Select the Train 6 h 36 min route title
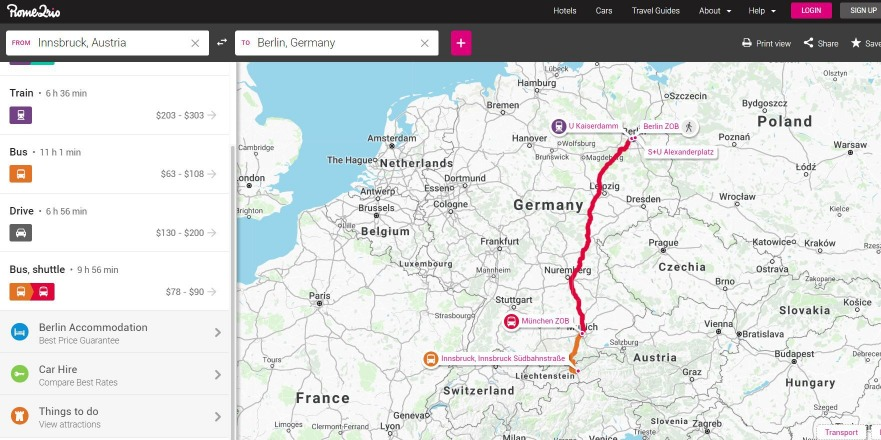The width and height of the screenshot is (881, 440). point(48,93)
